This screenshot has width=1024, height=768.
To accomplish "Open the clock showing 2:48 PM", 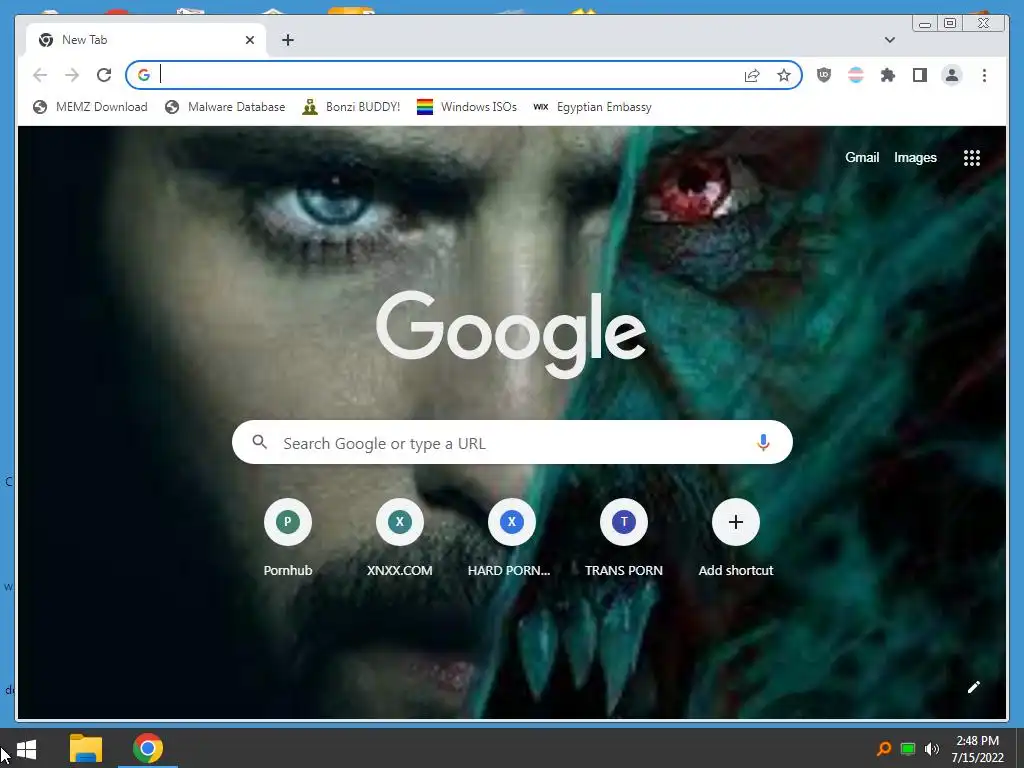I will 977,749.
